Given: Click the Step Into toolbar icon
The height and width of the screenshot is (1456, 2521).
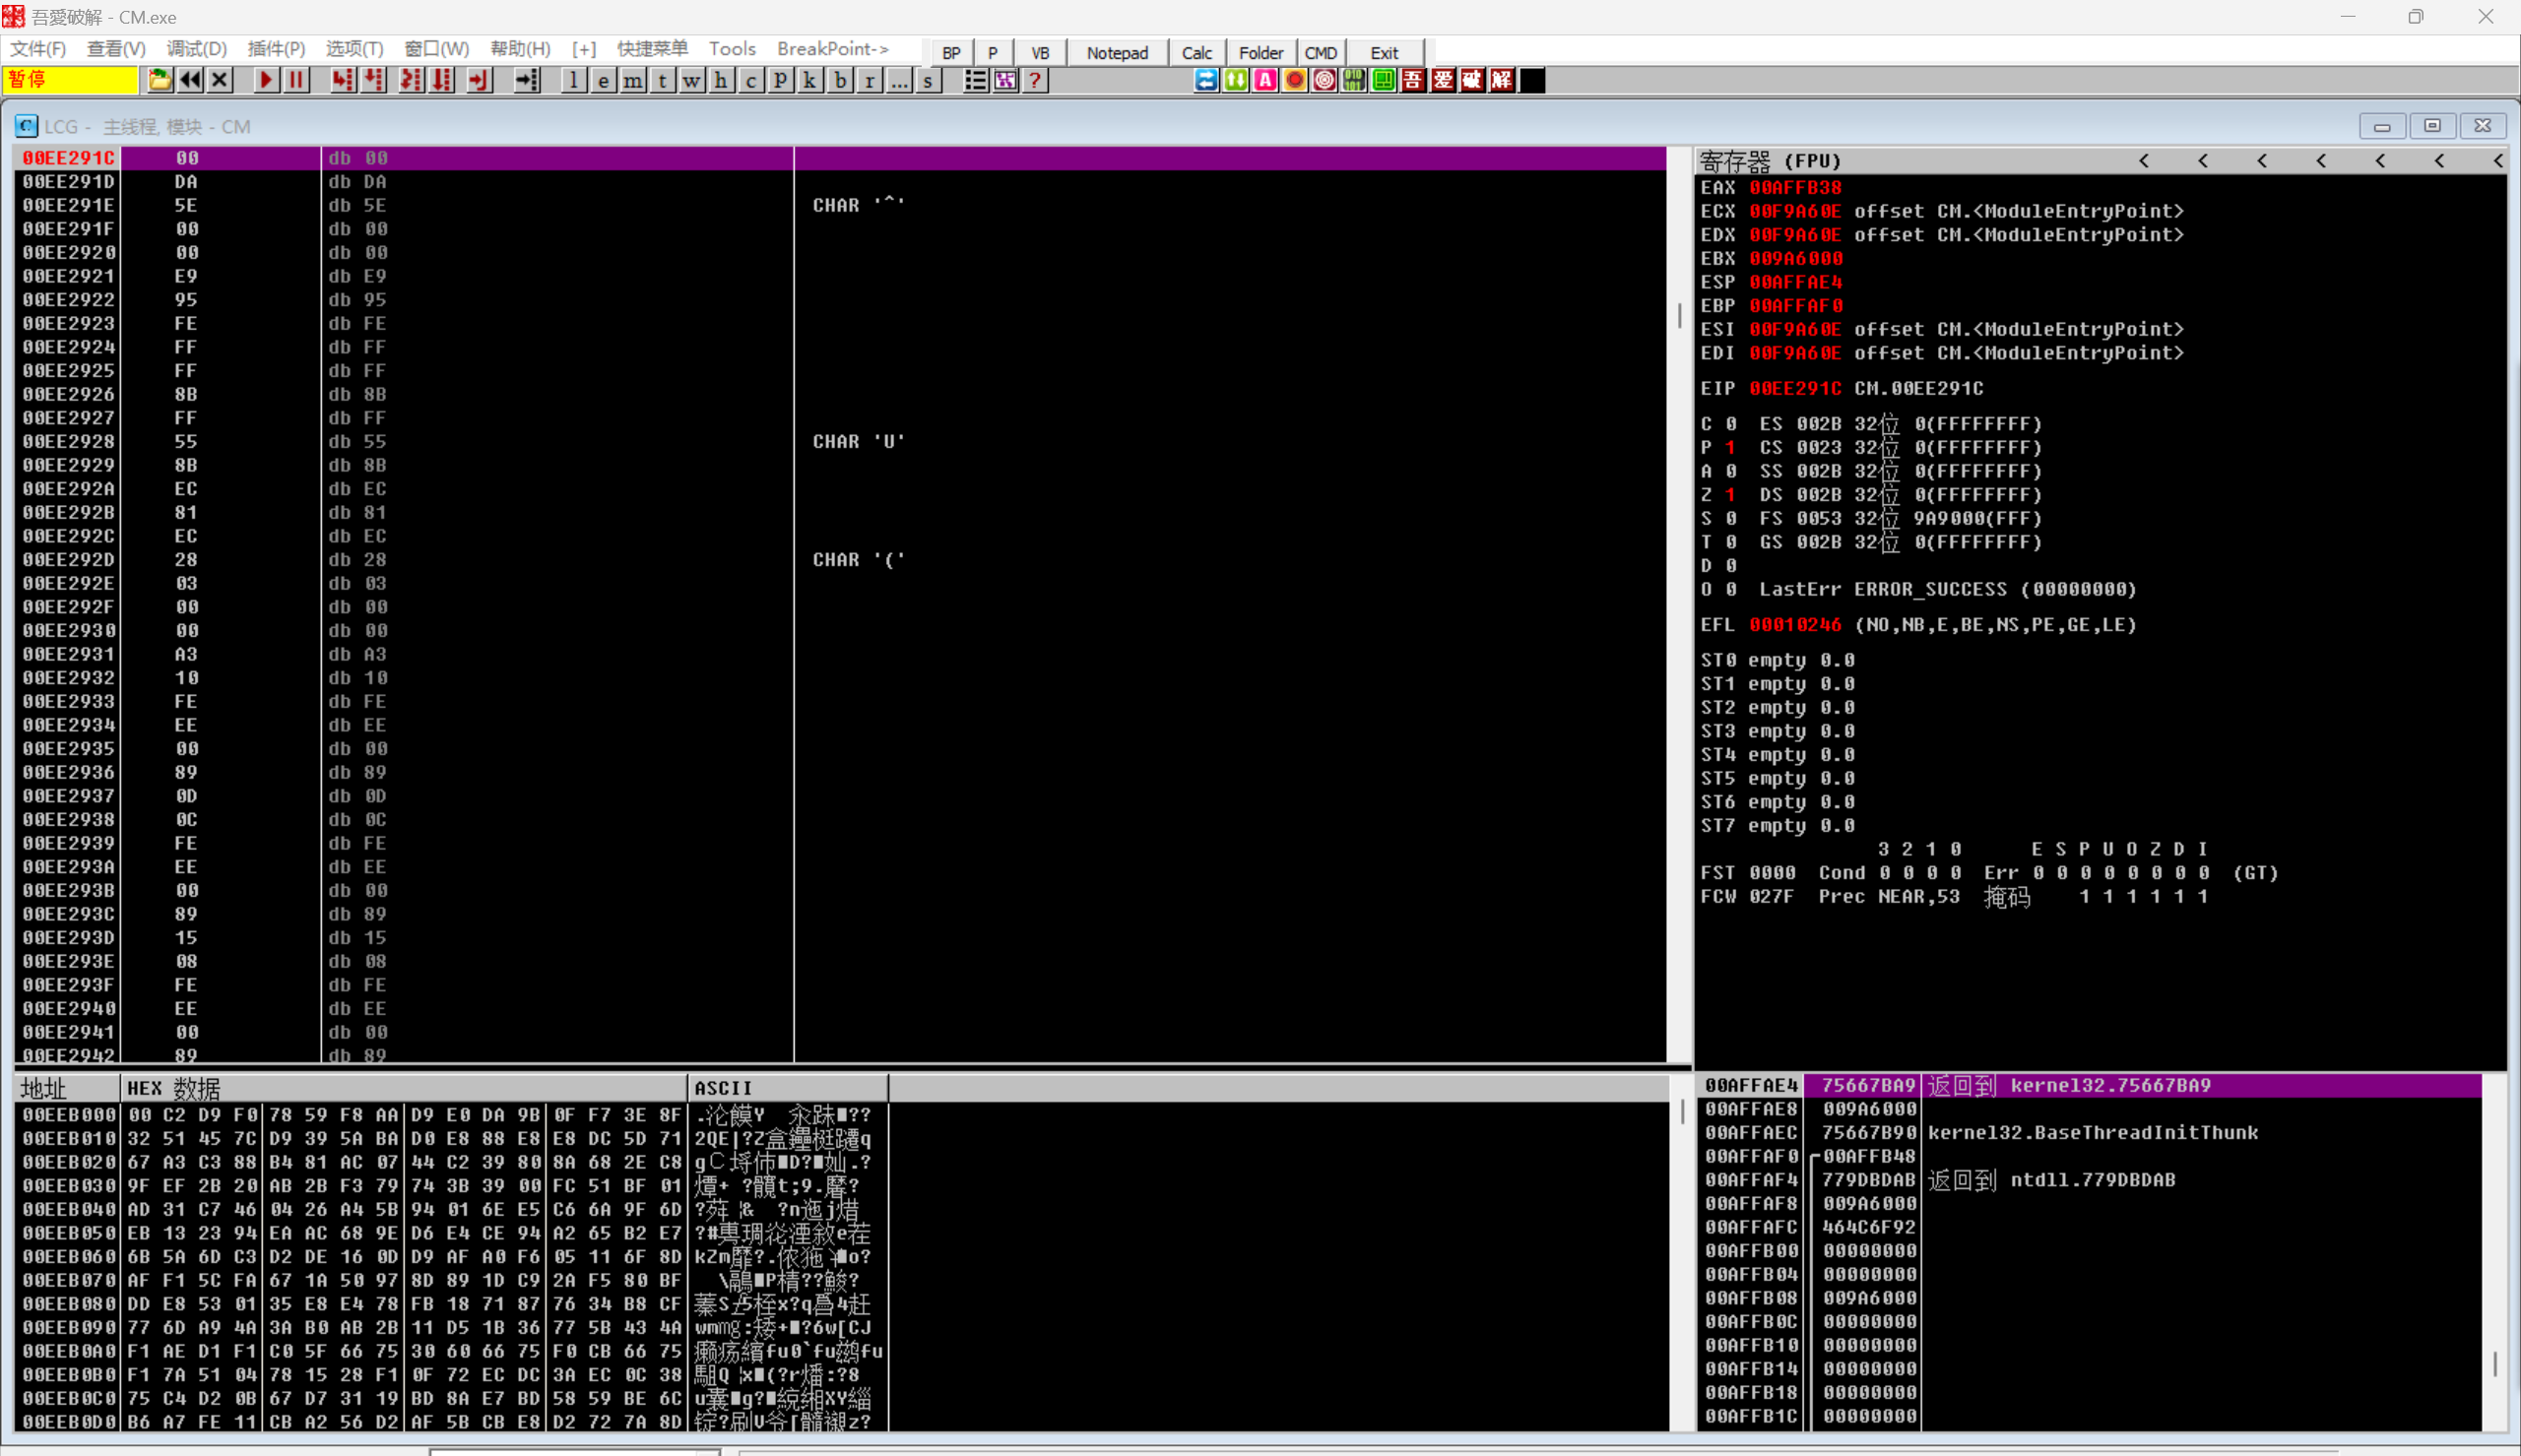Looking at the screenshot, I should coord(342,80).
